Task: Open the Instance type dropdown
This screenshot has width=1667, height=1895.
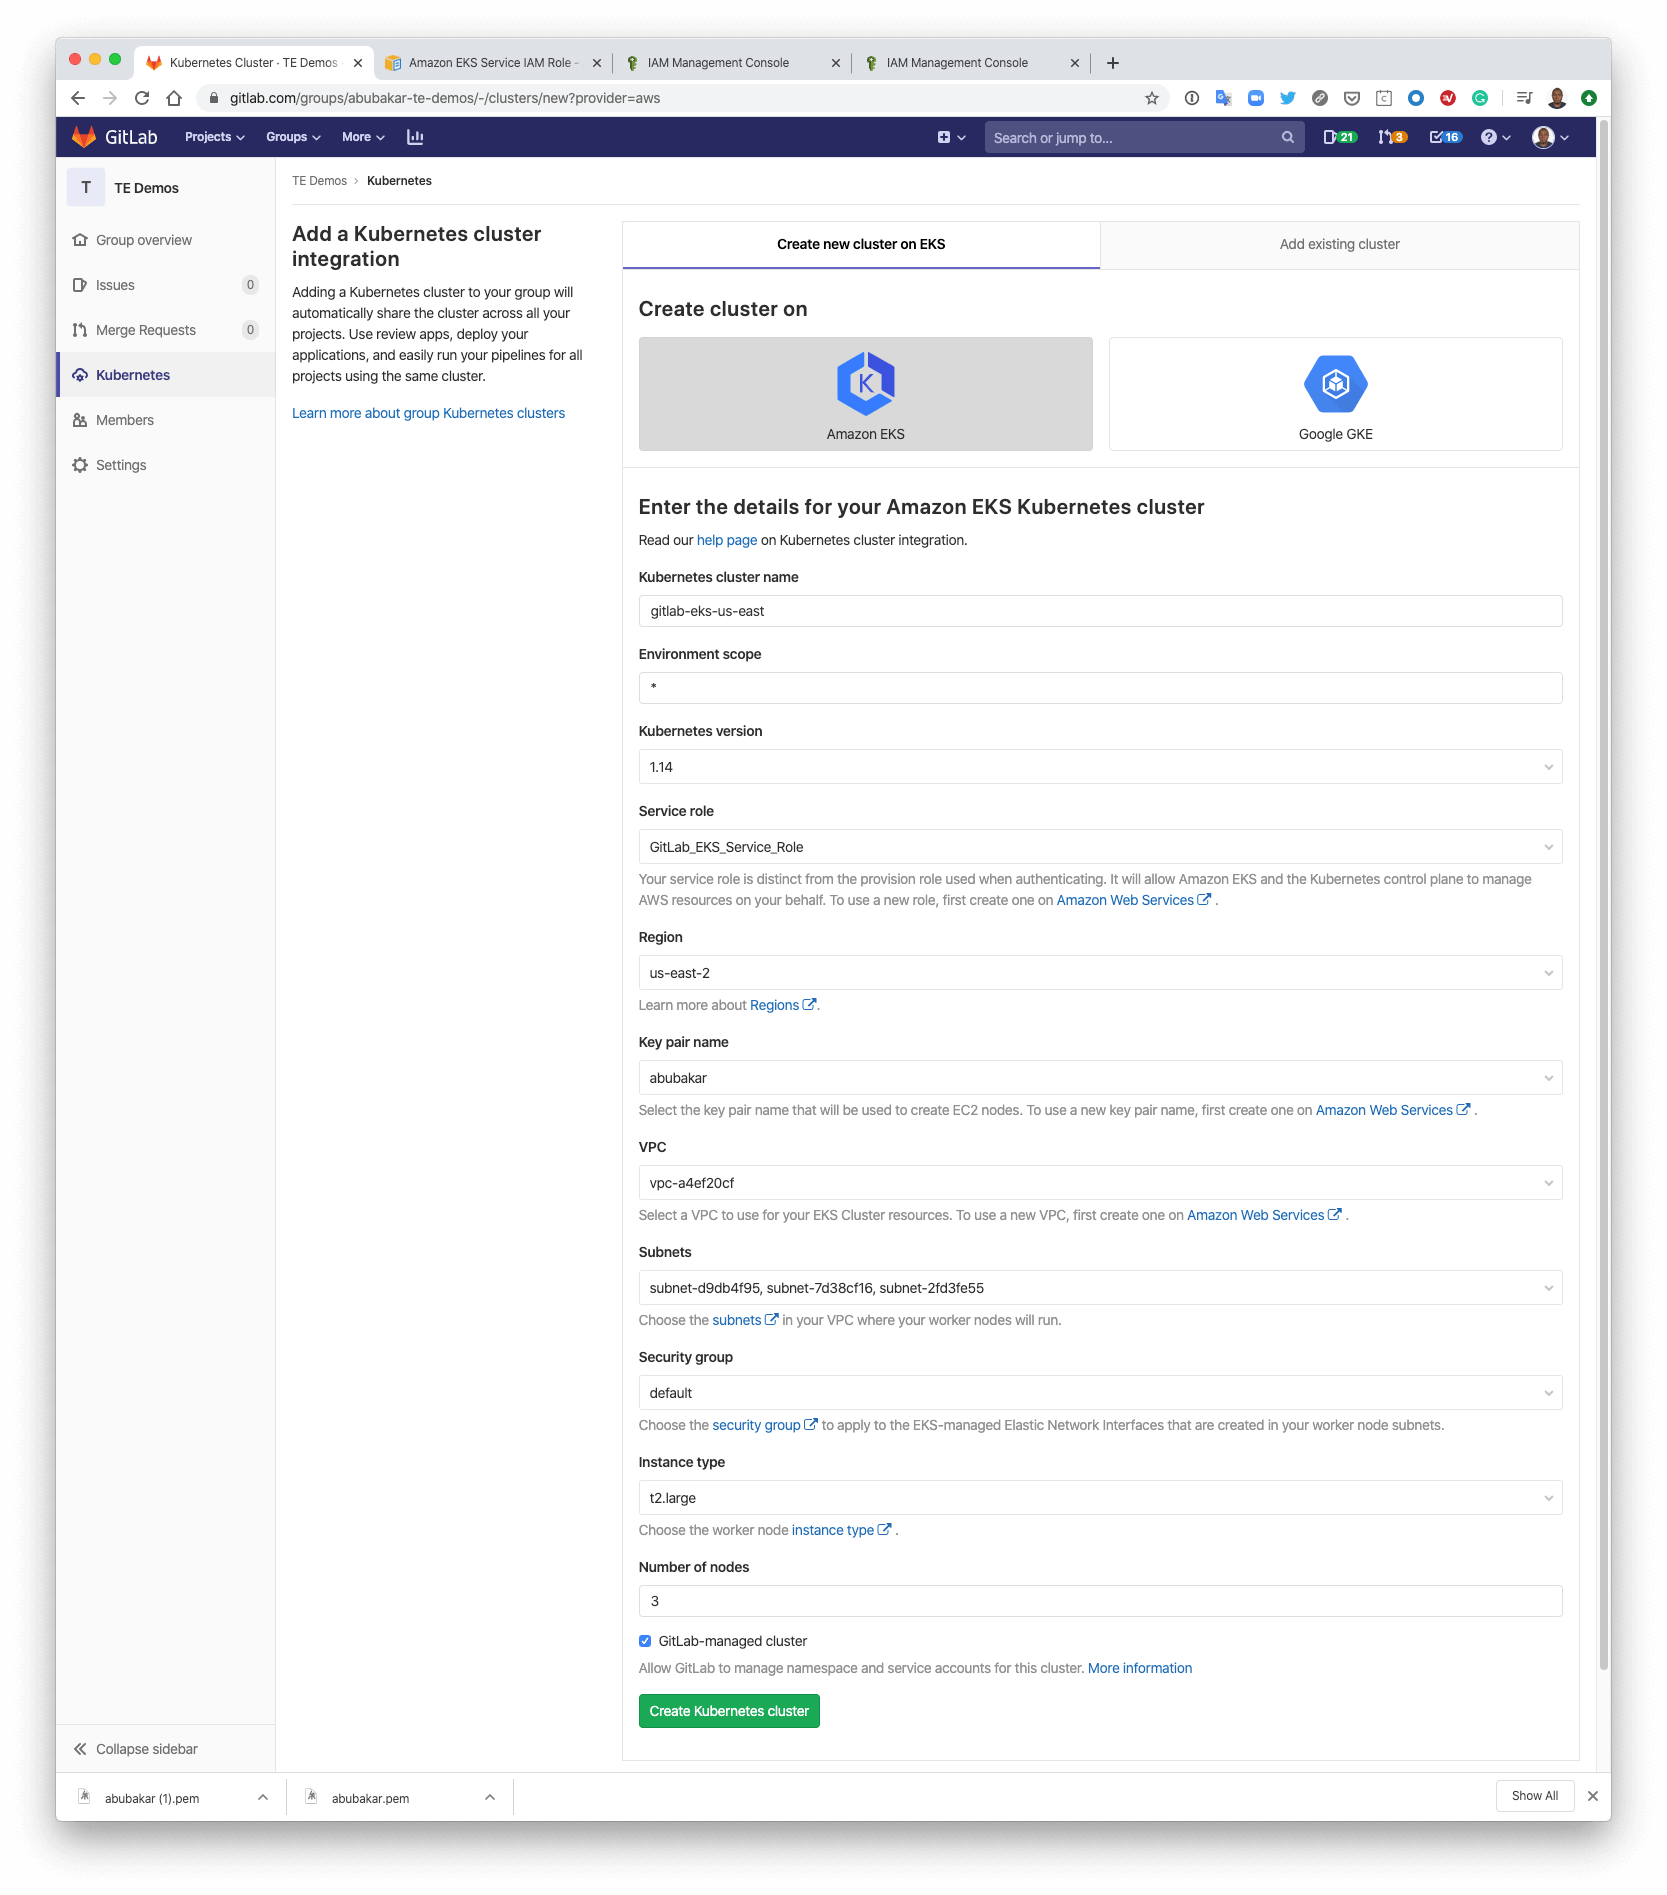Action: (x=1100, y=1497)
